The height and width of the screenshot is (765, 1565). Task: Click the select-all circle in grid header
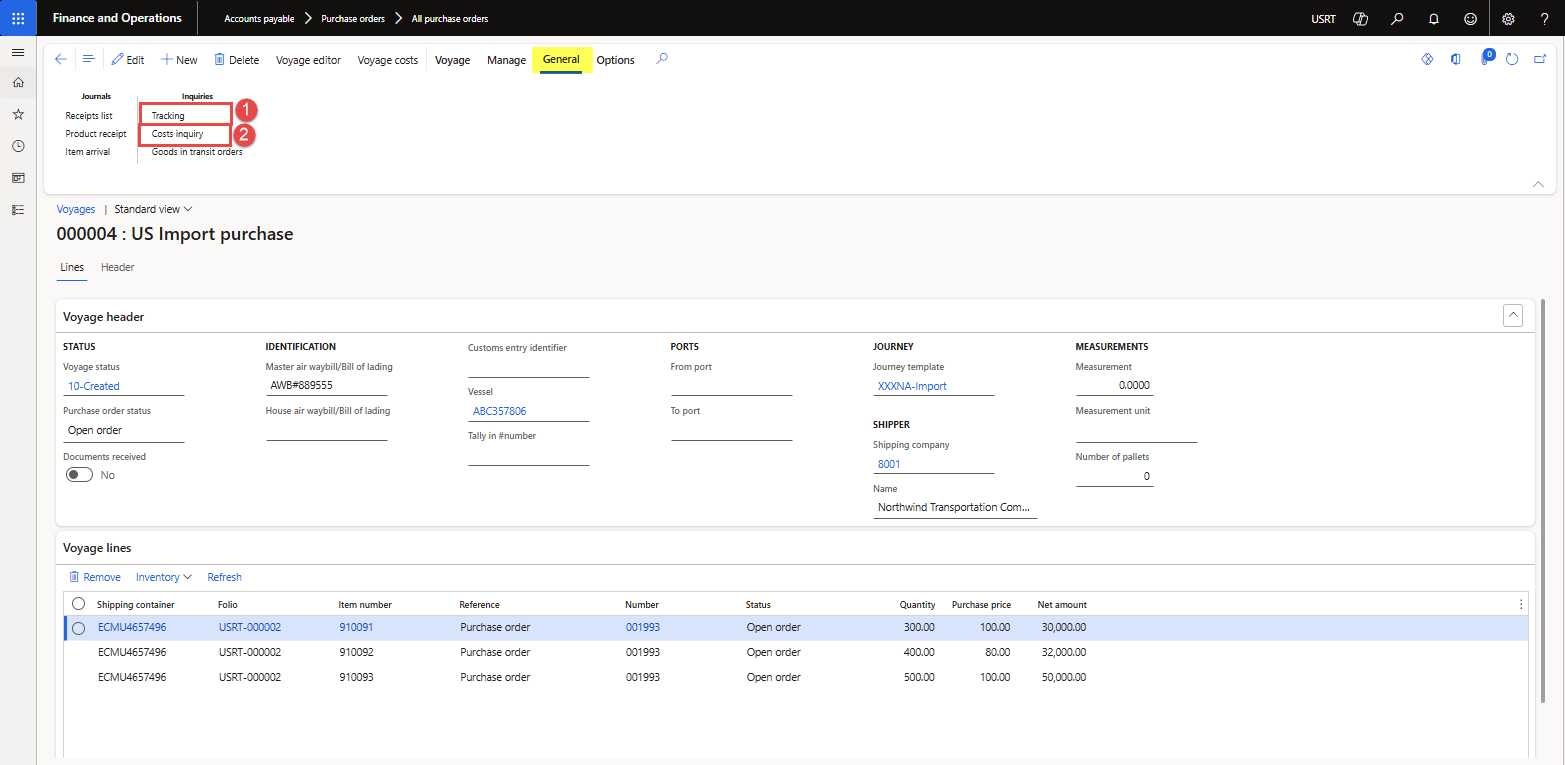coord(79,604)
